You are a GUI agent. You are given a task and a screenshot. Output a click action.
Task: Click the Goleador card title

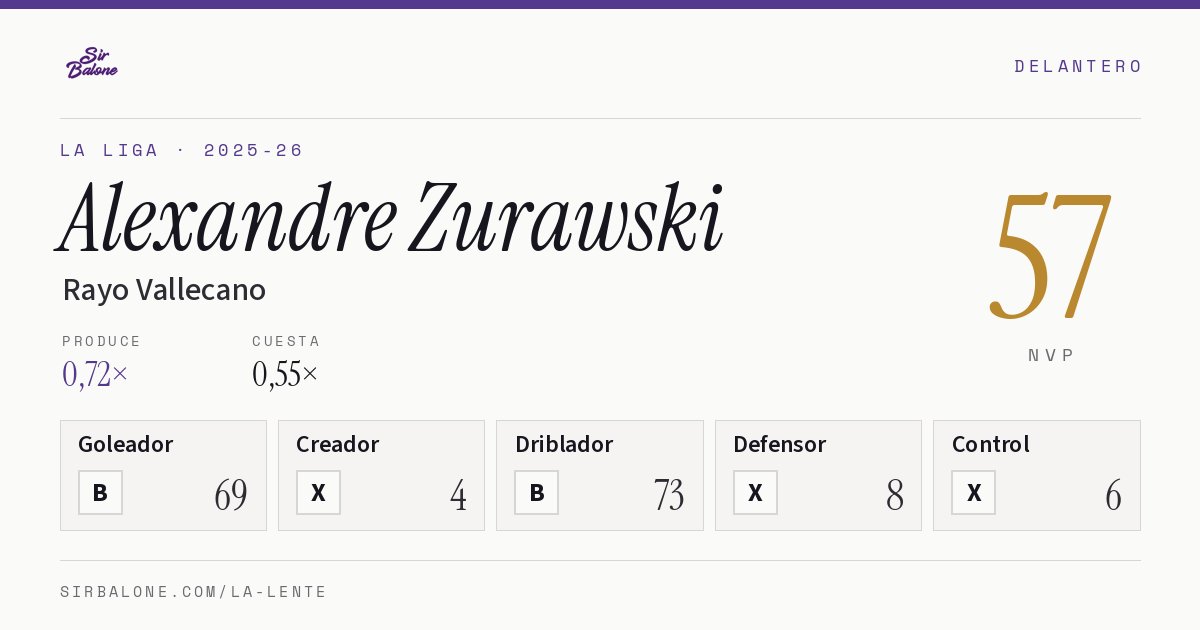click(126, 444)
